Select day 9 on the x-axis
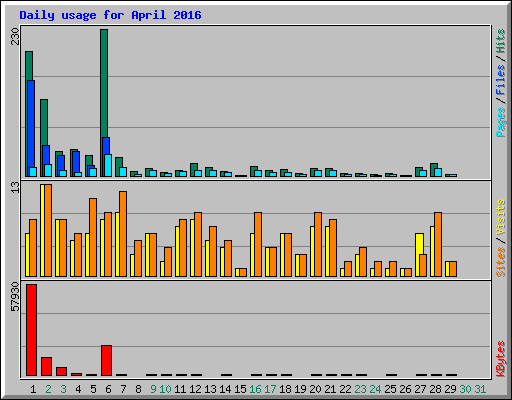 coord(153,389)
